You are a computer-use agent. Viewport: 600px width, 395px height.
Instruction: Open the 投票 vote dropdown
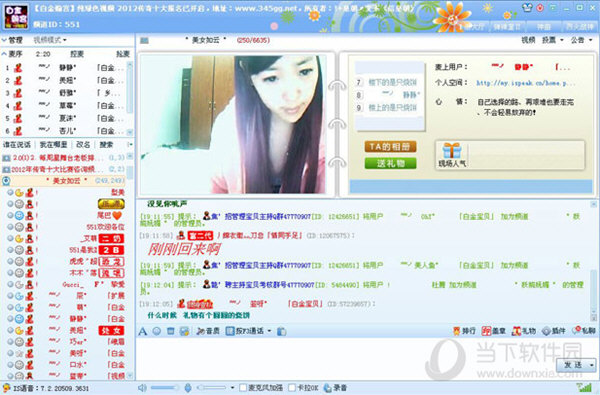pos(553,40)
